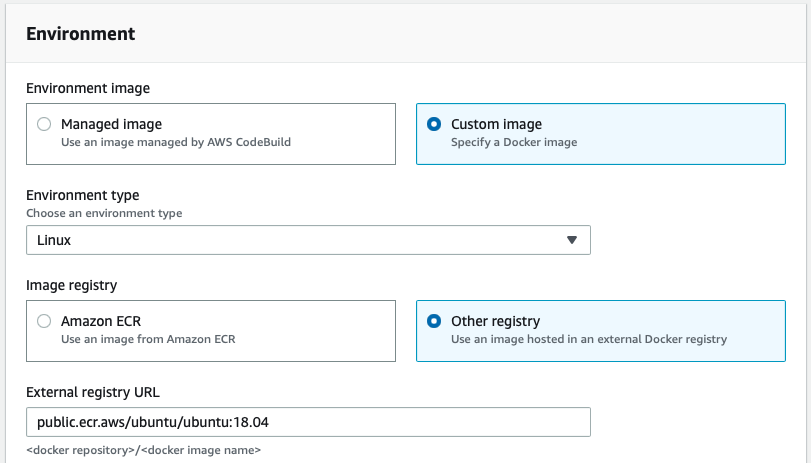
Task: Click 'Use an image from Amazon ECR' description
Action: [x=148, y=339]
